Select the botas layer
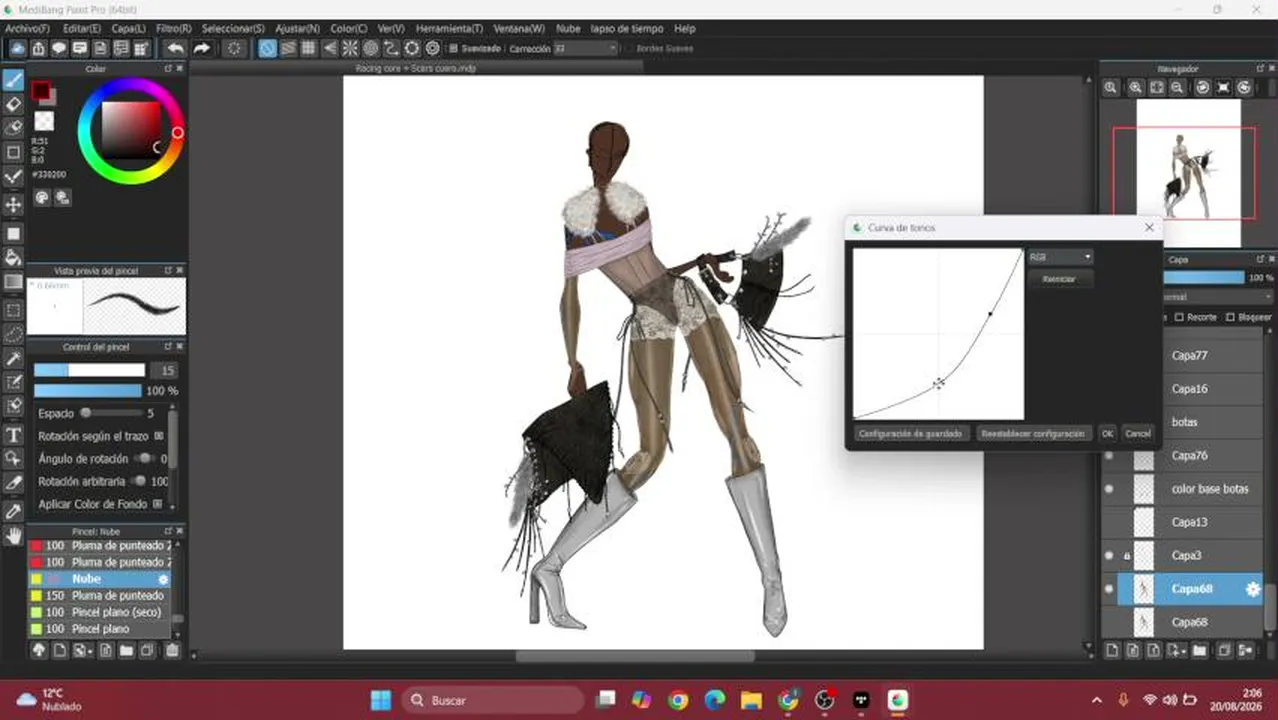 (1184, 422)
